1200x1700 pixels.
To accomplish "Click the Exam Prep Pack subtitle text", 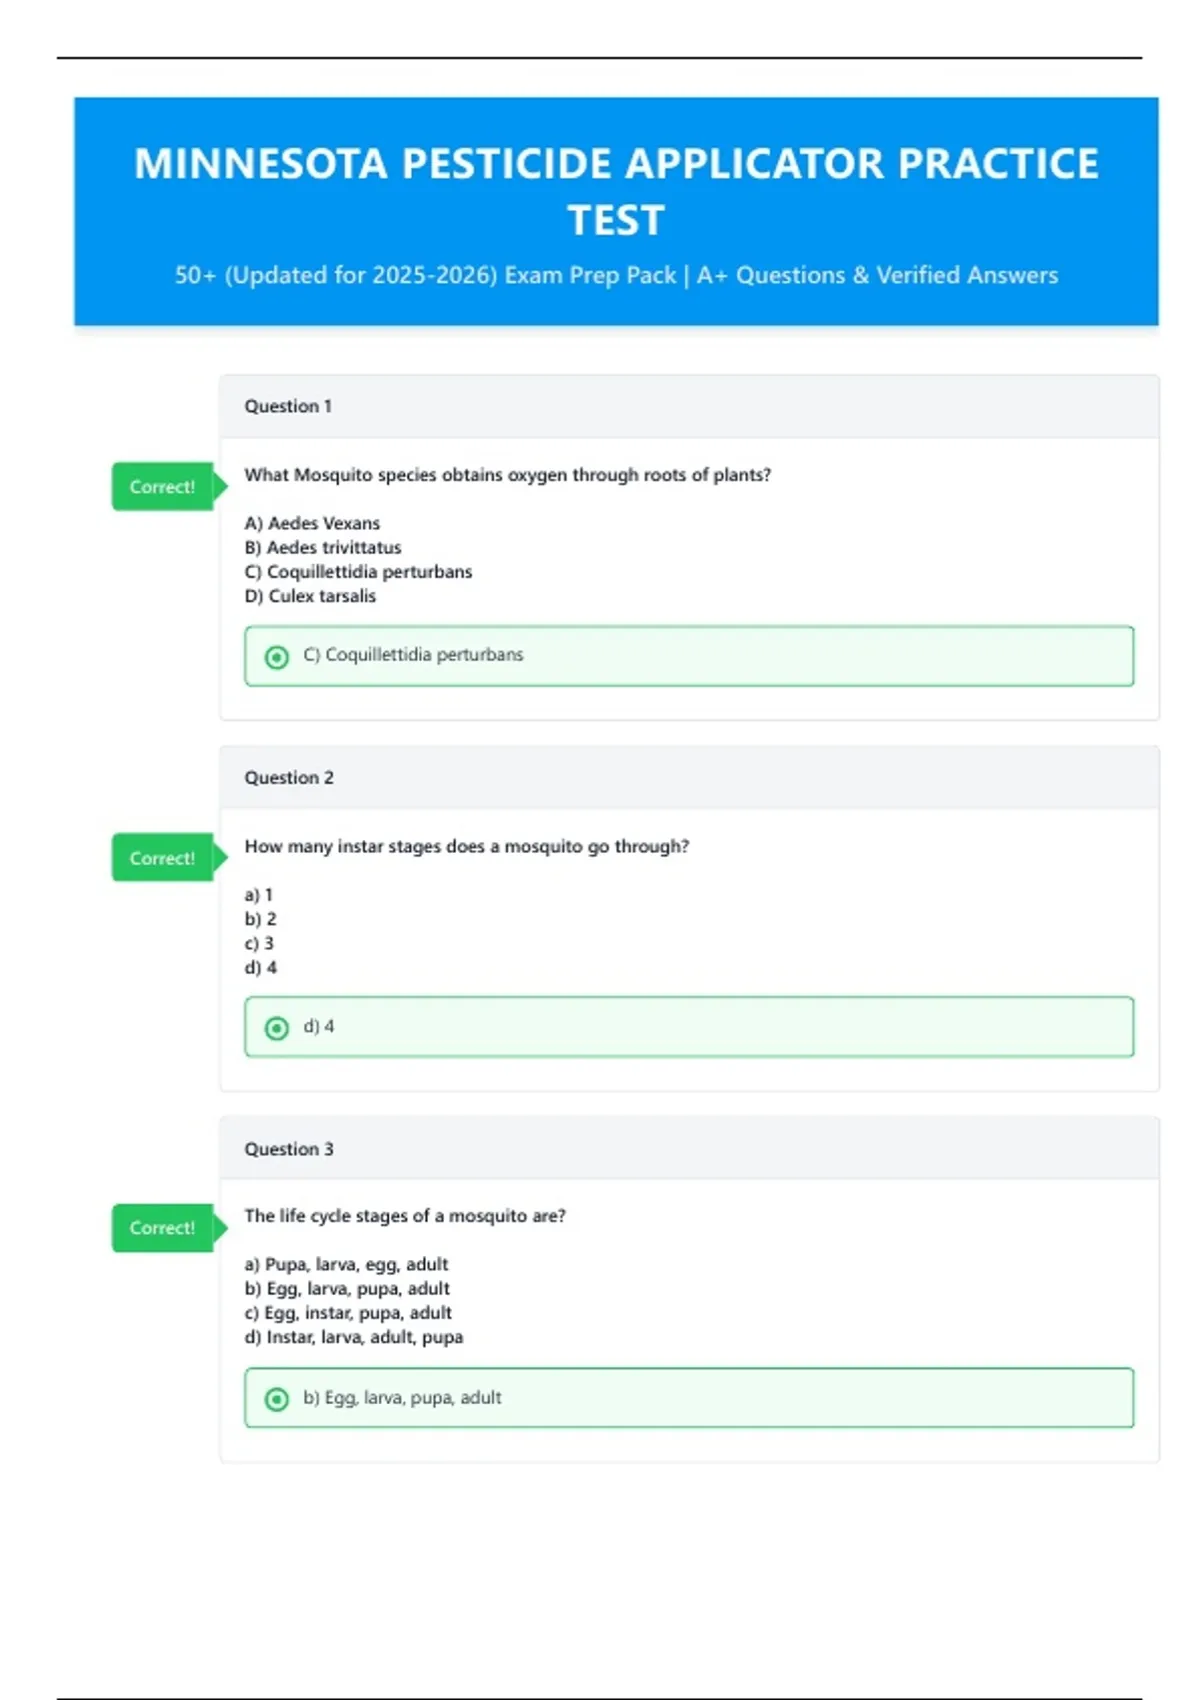I will (x=616, y=275).
